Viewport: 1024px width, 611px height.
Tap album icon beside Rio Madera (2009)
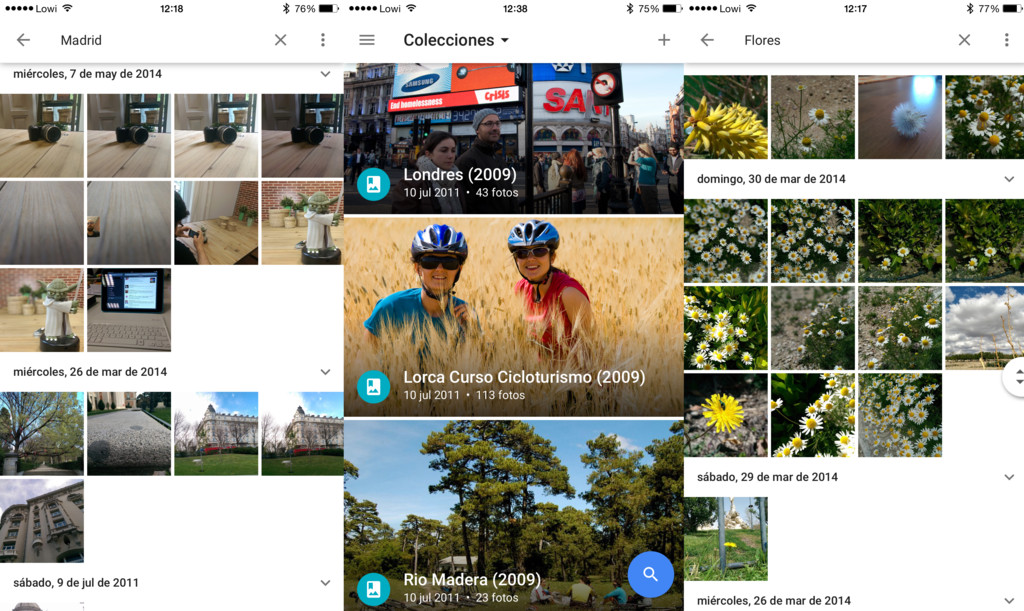(374, 589)
